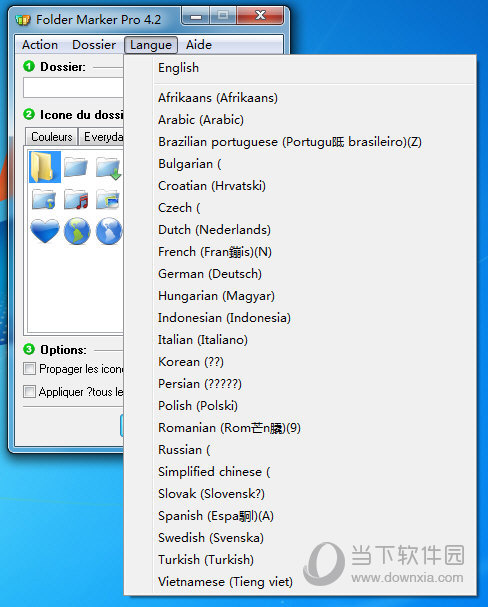This screenshot has width=488, height=607.
Task: Choose Italian (Italiano)
Action: [300, 340]
